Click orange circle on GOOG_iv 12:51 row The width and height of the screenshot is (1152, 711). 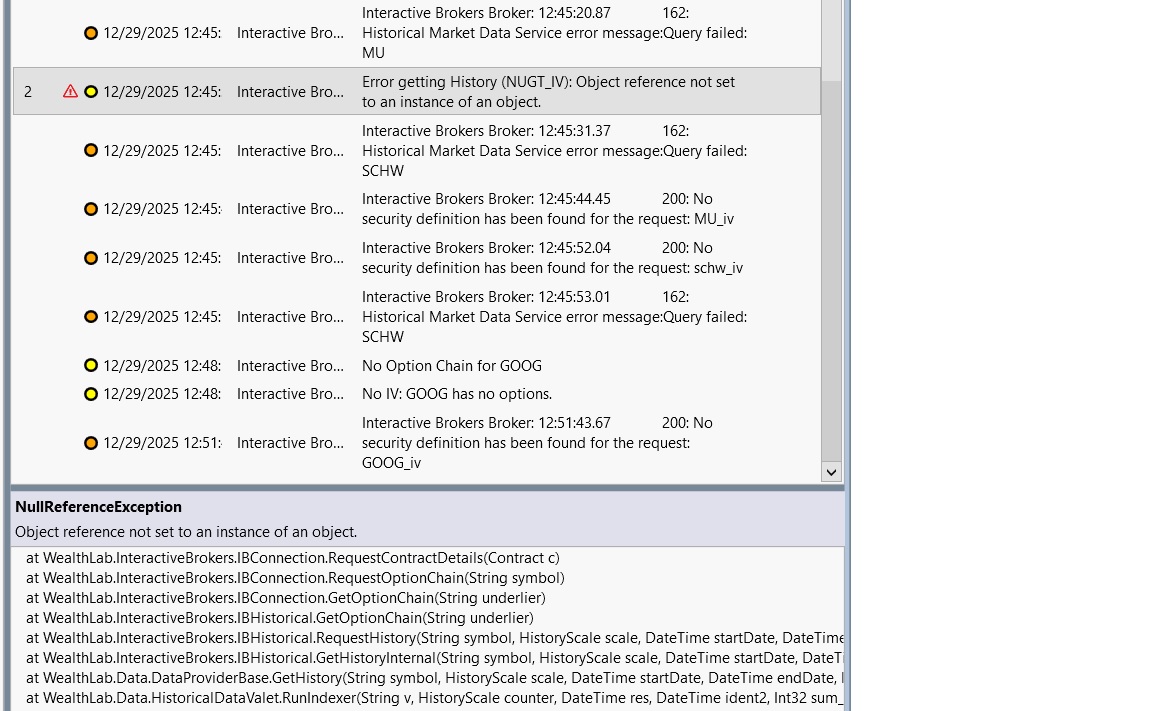click(x=91, y=443)
